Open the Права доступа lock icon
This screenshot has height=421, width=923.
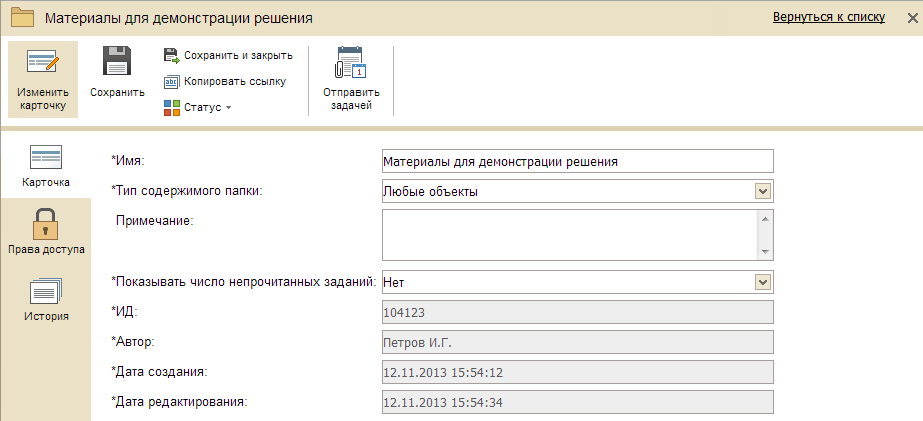tap(46, 223)
